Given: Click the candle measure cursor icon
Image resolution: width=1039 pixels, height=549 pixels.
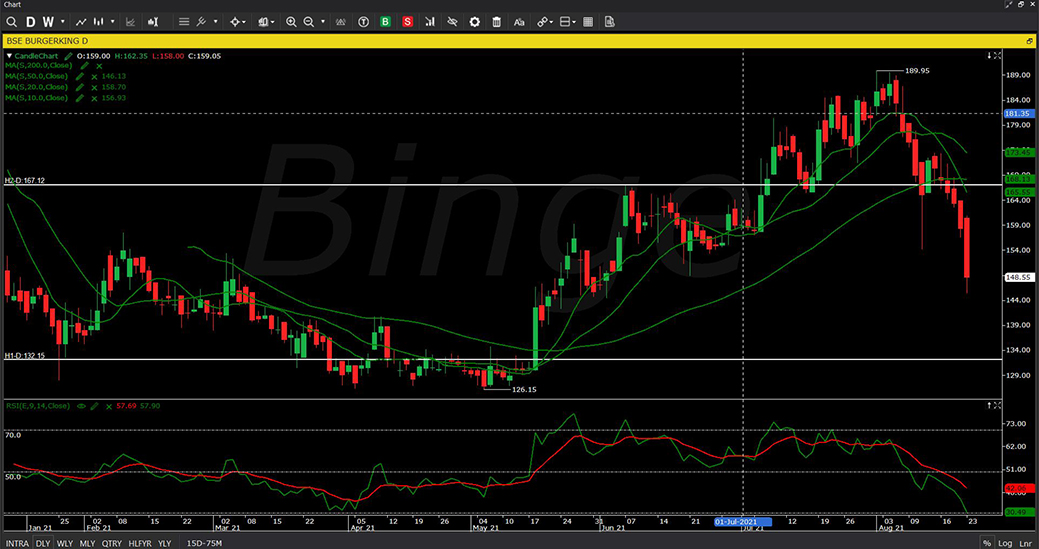Looking at the screenshot, I should 153,22.
